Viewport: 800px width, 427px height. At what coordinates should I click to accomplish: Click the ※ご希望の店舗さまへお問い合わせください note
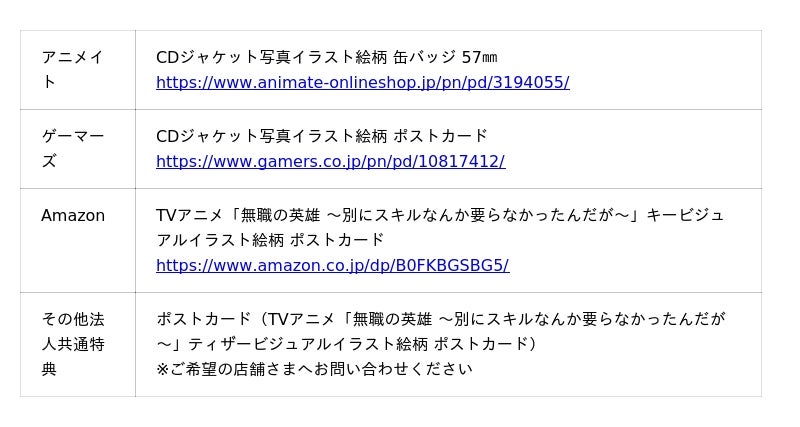[314, 369]
